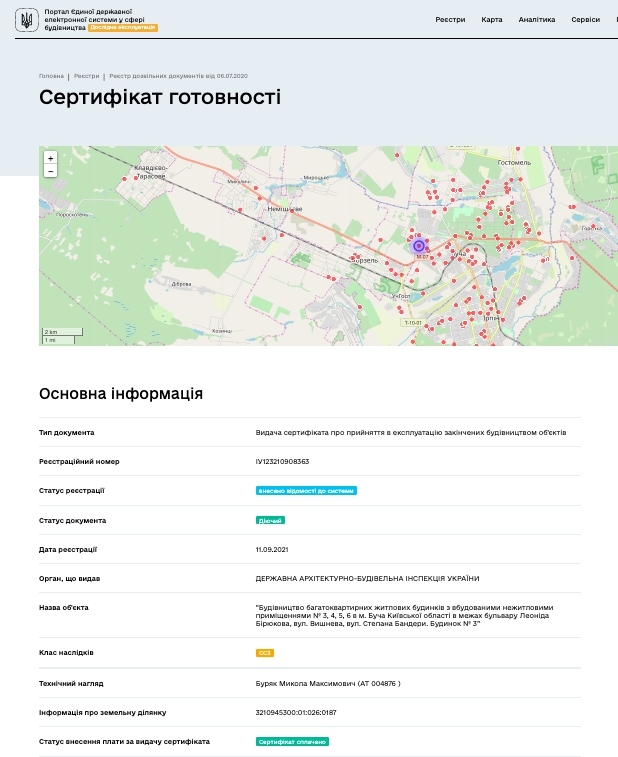Click the 'Сертифікат готовності' page heading

pyautogui.click(x=160, y=97)
